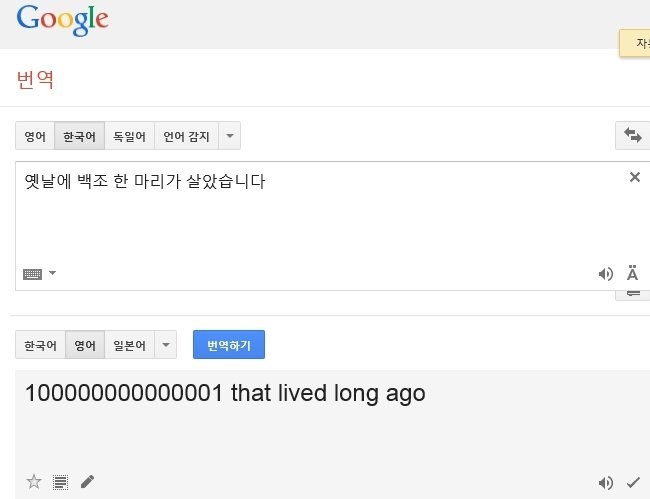Viewport: 650px width, 499px height.
Task: Click the virtual keyboard icon
Action: click(33, 273)
